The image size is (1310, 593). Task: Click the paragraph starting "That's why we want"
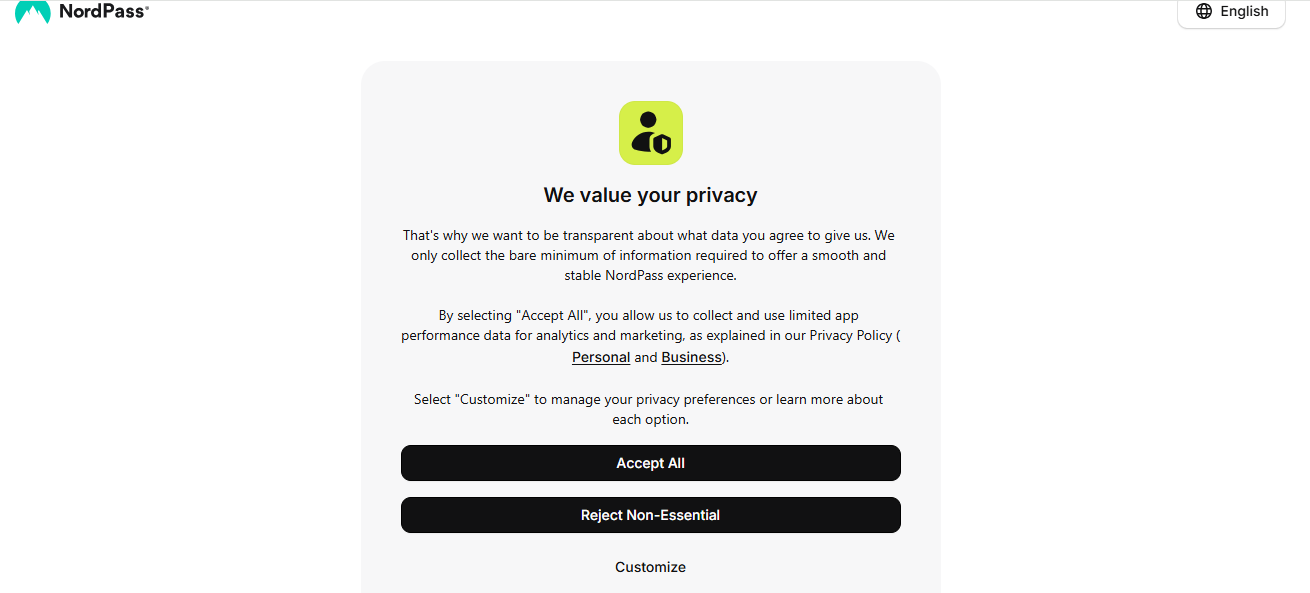651,255
